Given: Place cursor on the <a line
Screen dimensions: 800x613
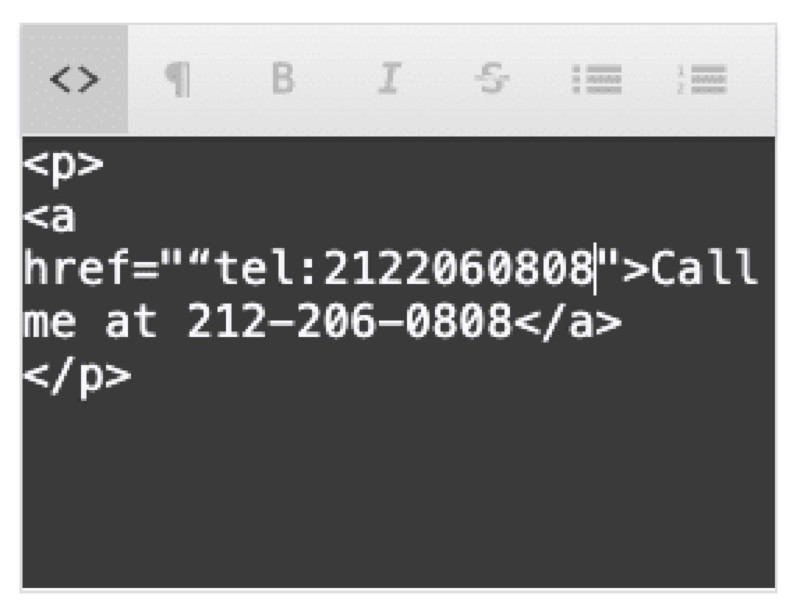Looking at the screenshot, I should coord(50,217).
